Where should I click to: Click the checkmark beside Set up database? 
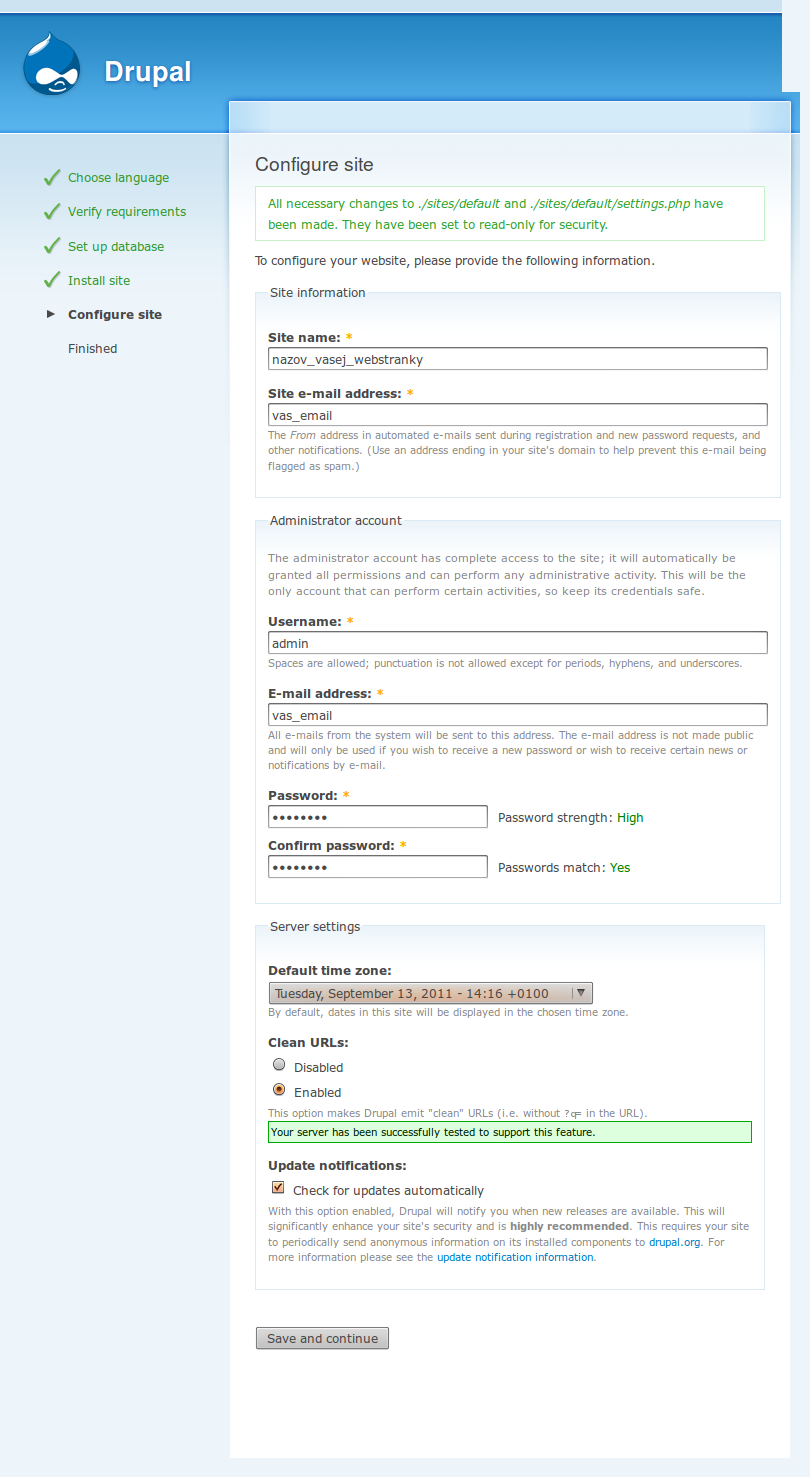click(x=53, y=246)
